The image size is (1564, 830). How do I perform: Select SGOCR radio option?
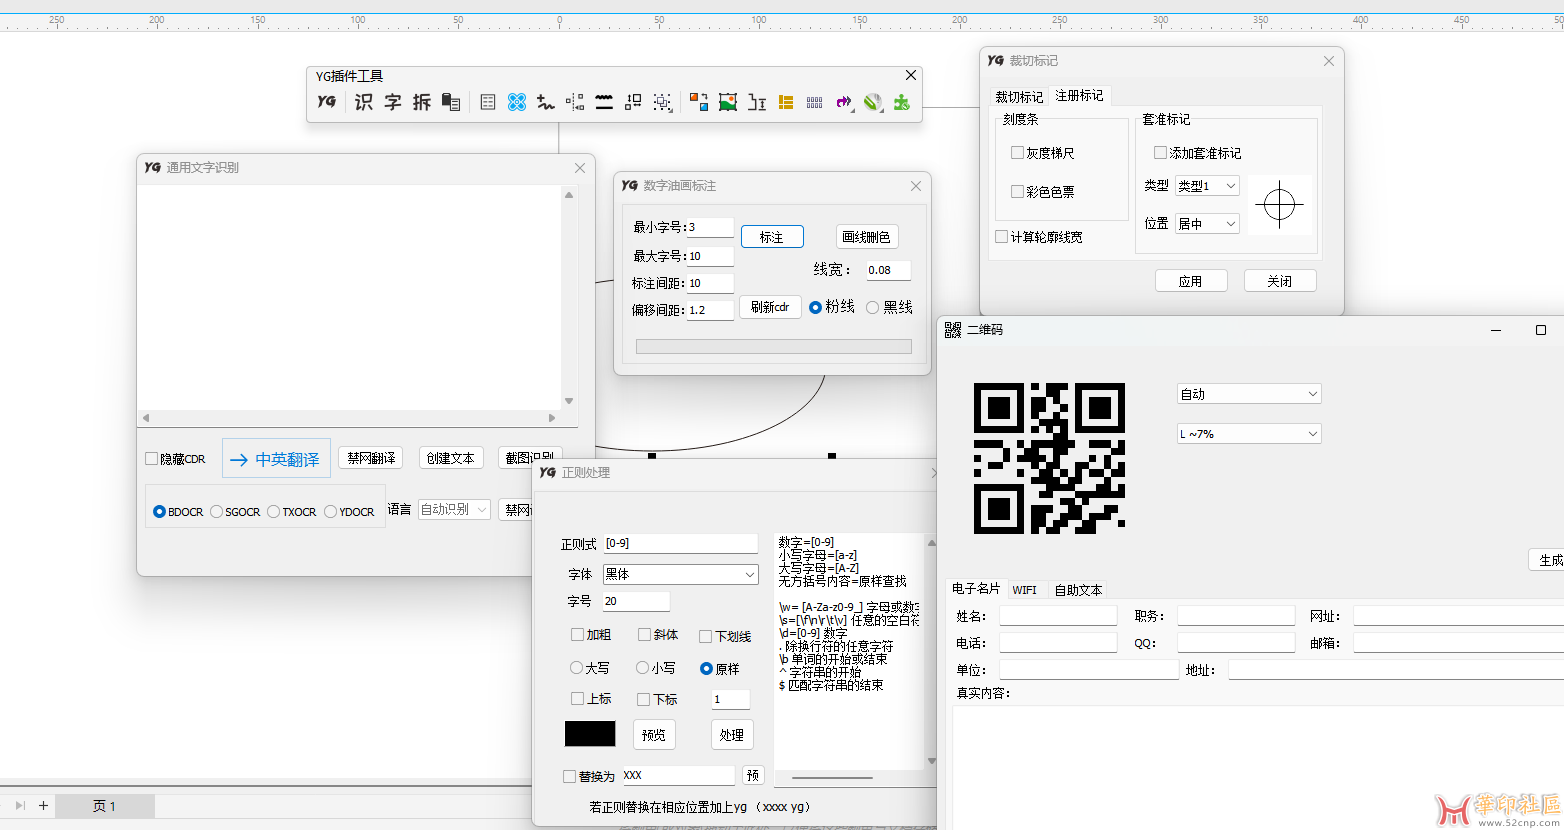[x=216, y=512]
